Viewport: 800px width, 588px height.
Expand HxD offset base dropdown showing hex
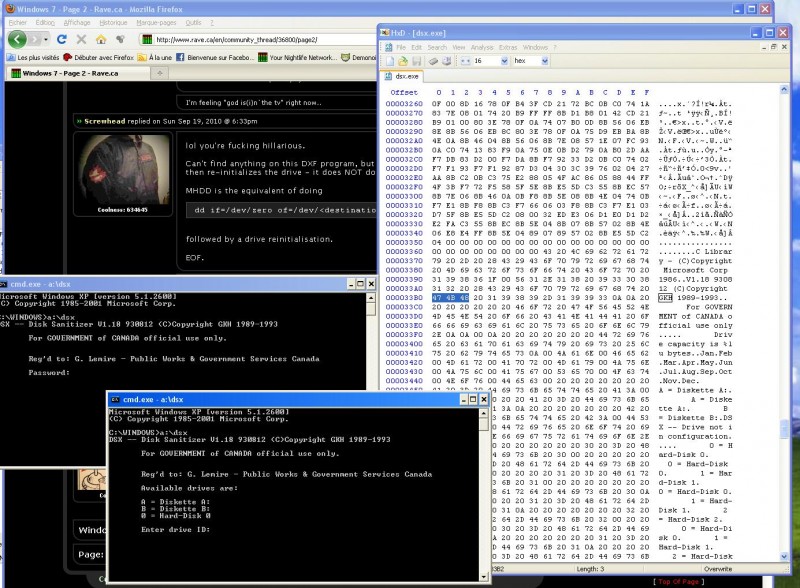544,61
